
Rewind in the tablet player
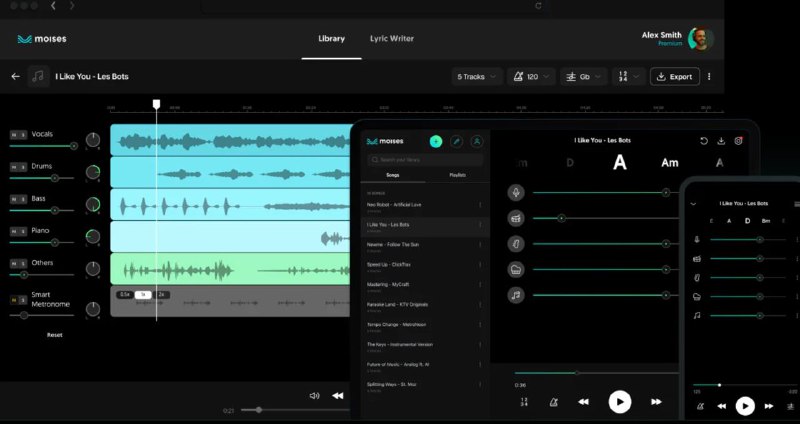click(x=583, y=402)
